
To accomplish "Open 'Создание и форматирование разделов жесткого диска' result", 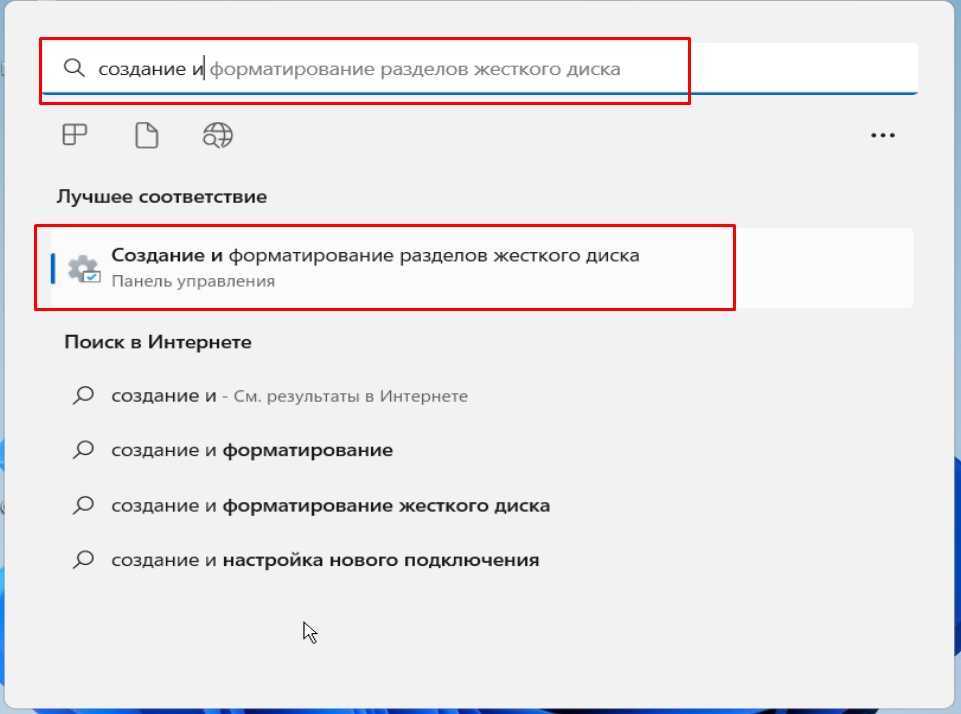I will pyautogui.click(x=375, y=256).
